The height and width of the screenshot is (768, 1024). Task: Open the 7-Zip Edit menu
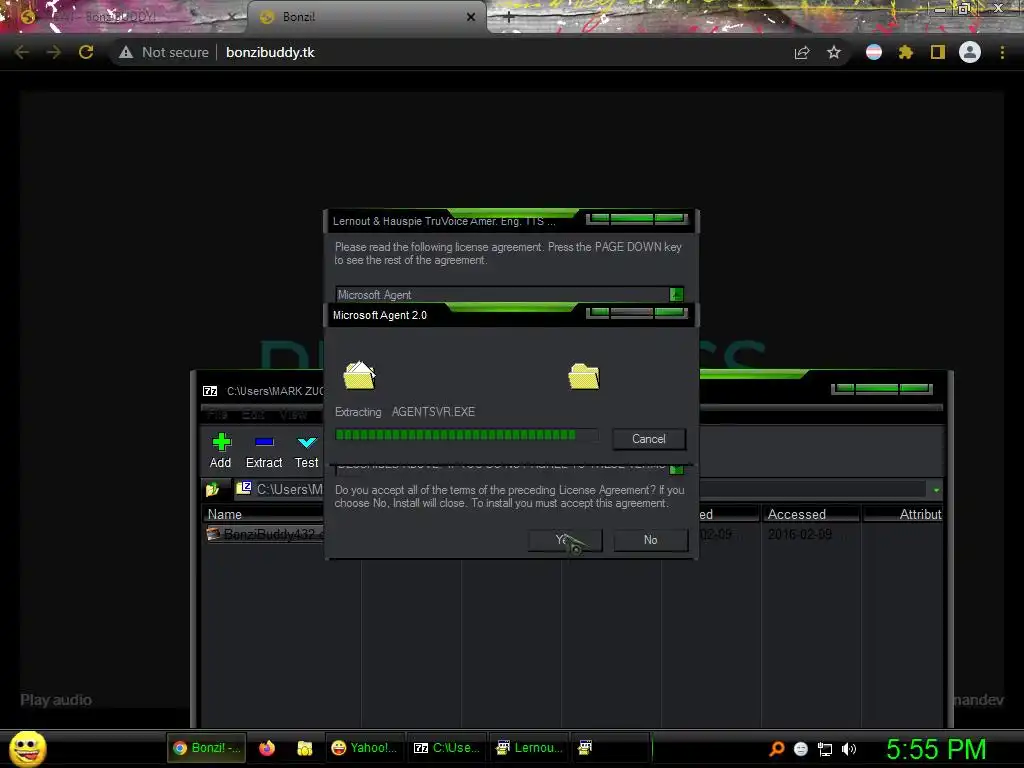click(253, 415)
